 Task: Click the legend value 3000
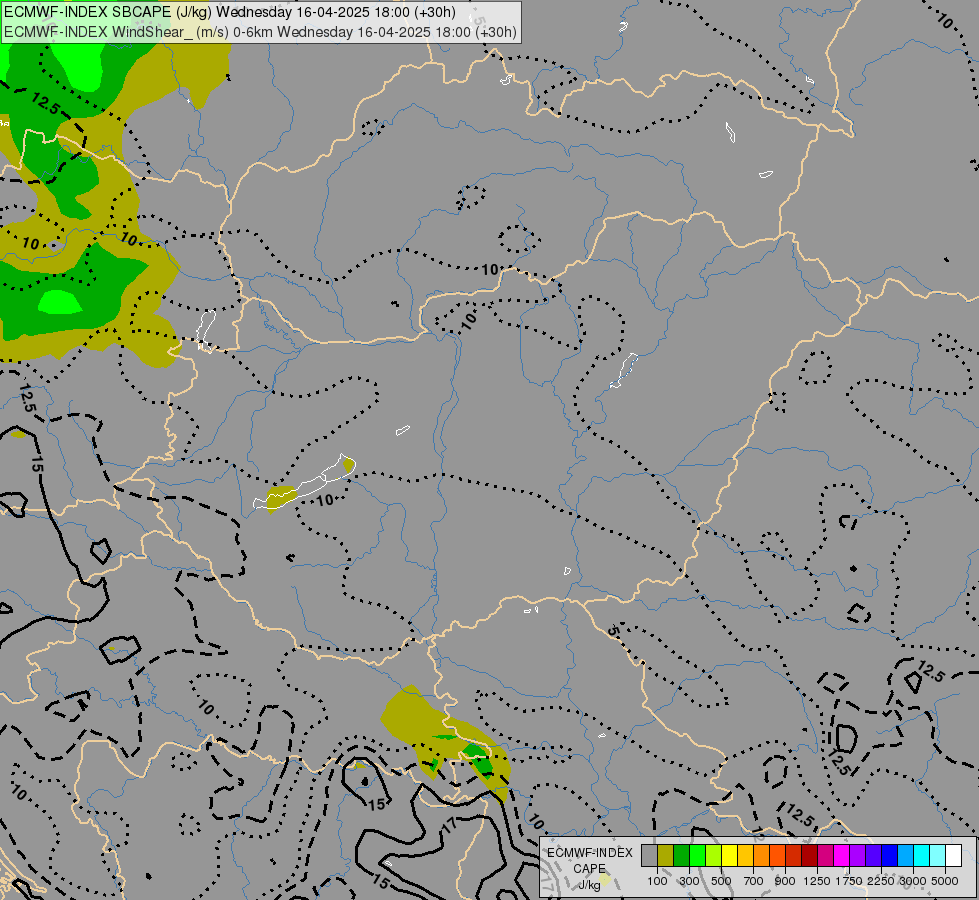pos(913,881)
